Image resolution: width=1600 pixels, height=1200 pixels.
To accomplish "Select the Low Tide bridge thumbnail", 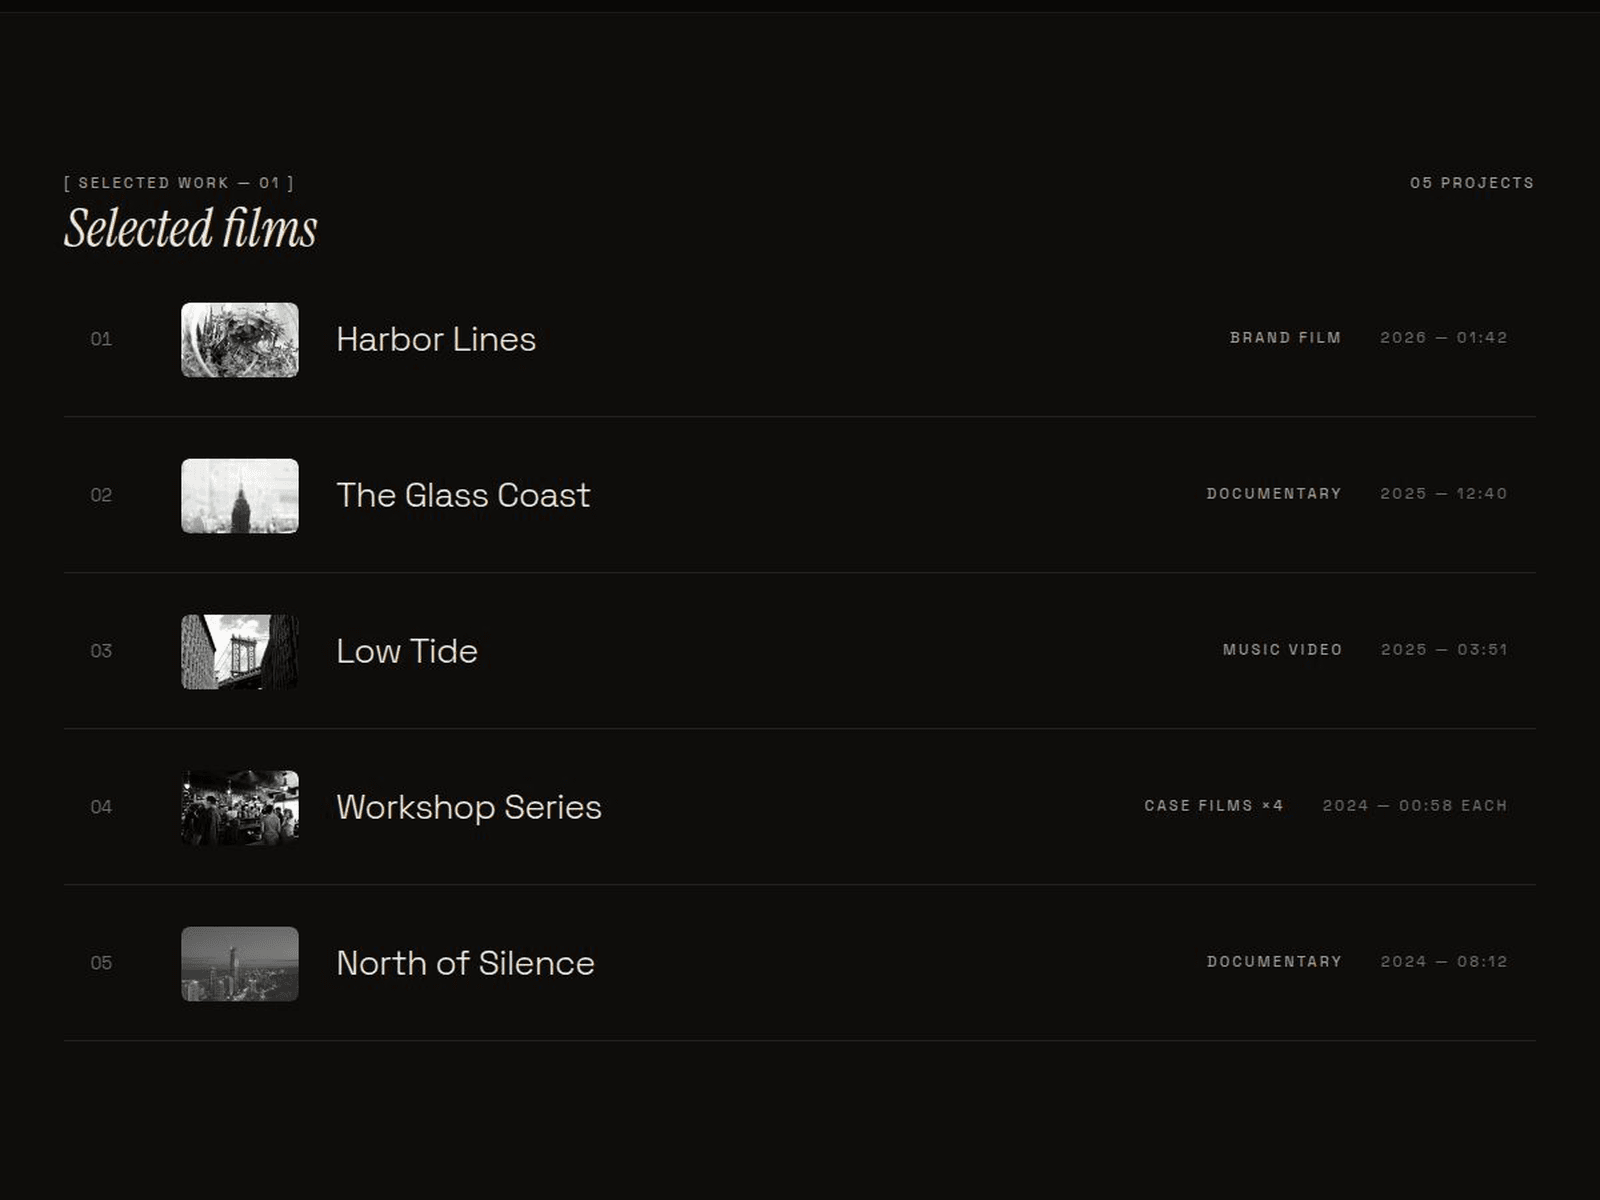I will click(x=240, y=652).
